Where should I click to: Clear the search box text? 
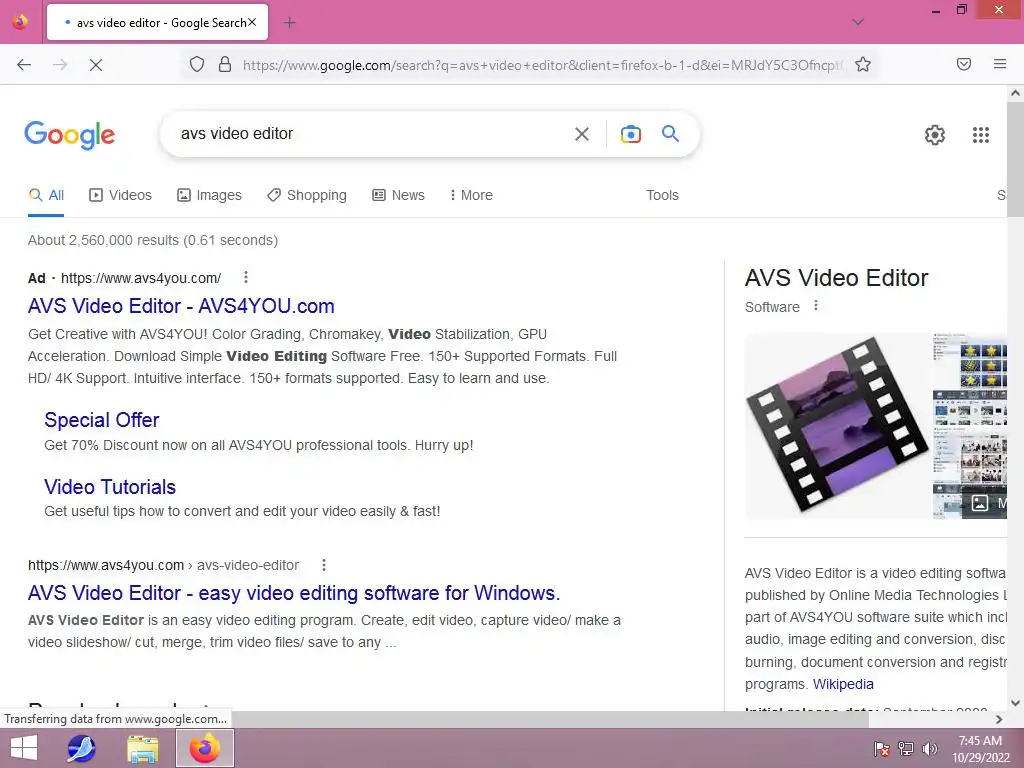tap(581, 134)
